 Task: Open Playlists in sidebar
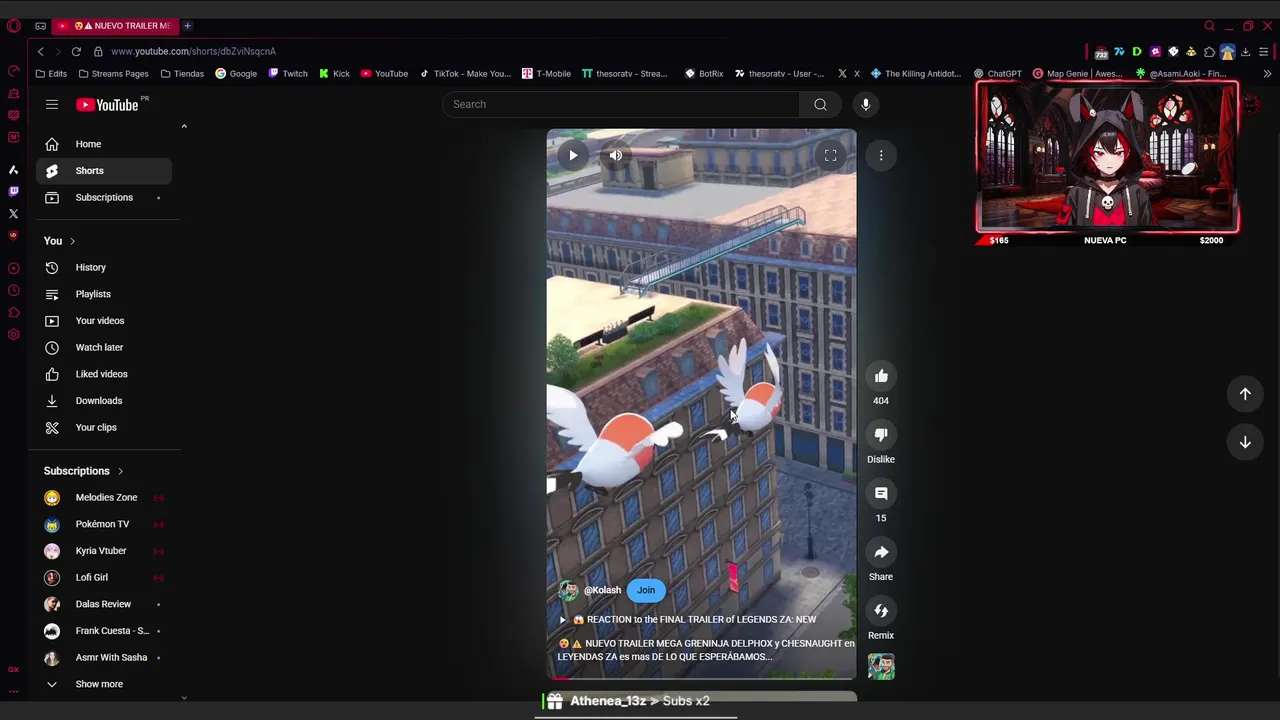(x=104, y=294)
